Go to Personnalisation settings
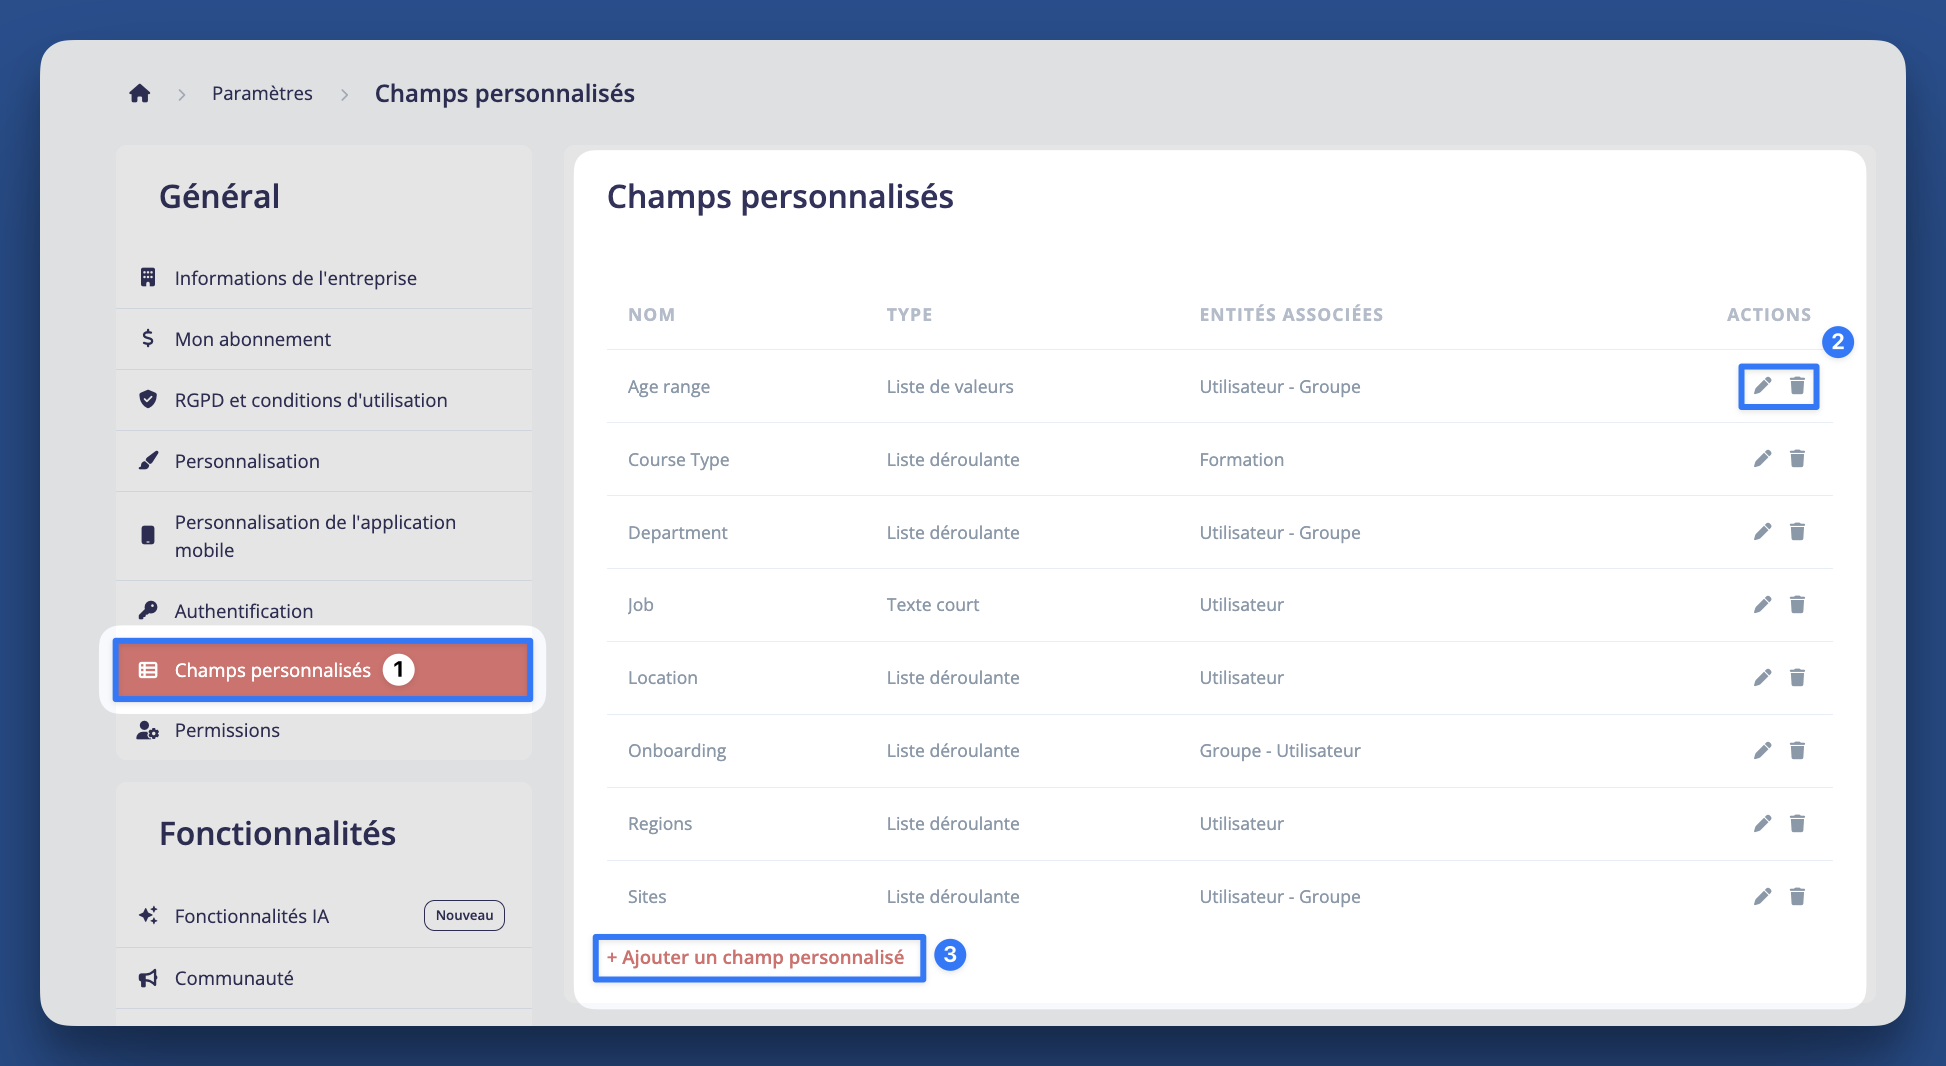1946x1066 pixels. pos(324,461)
